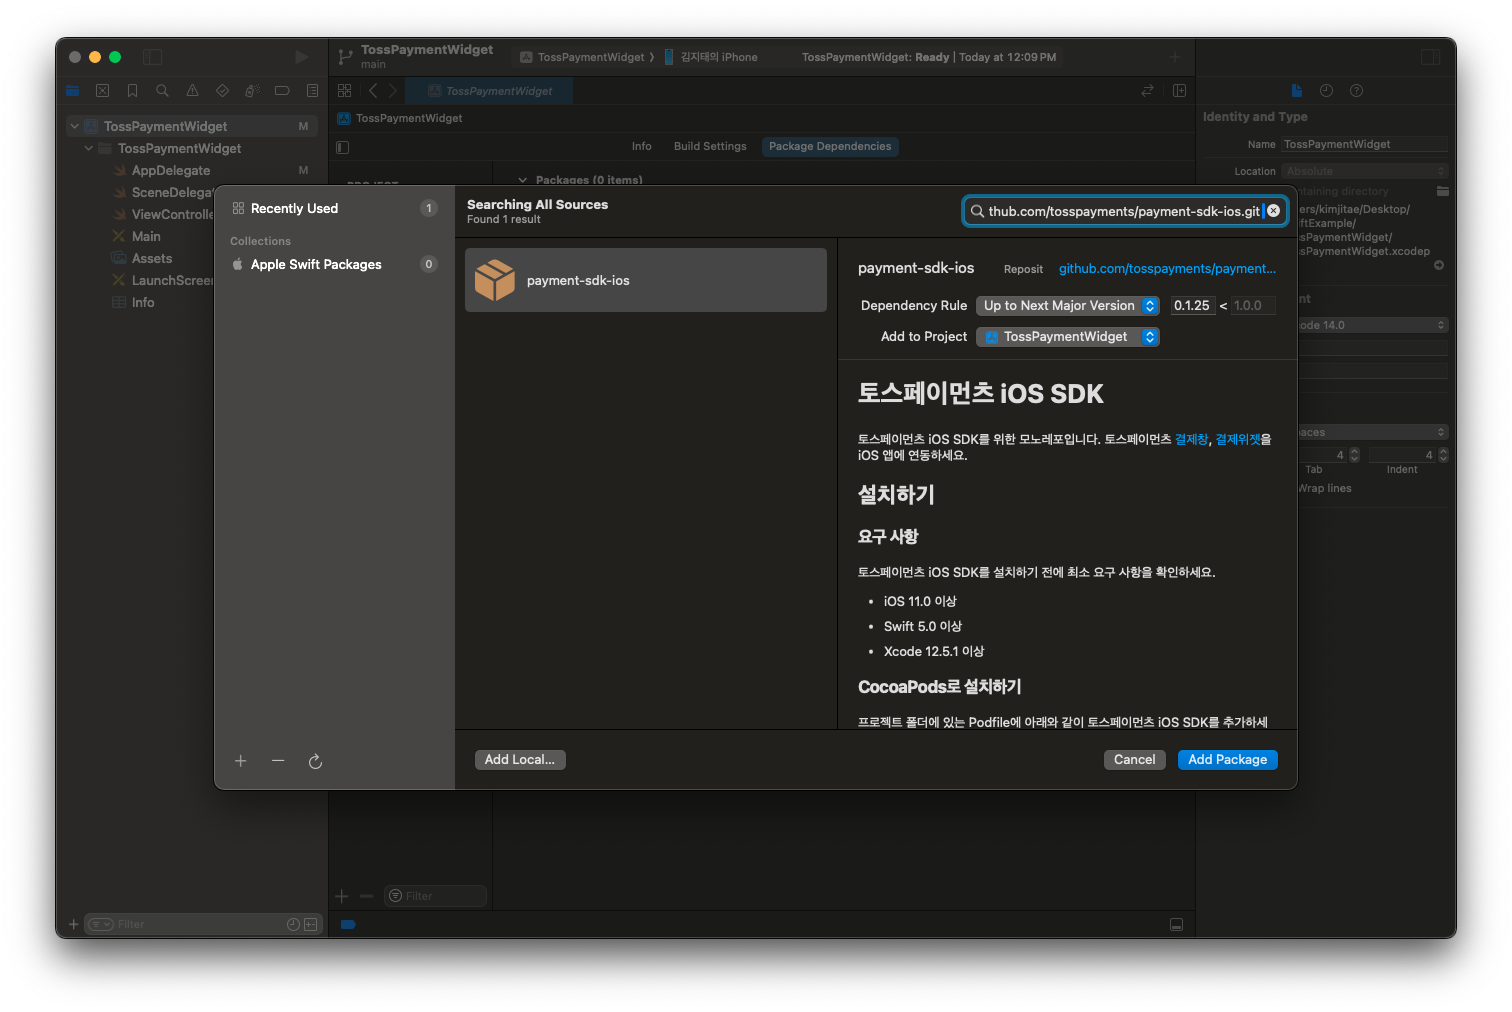Select the Quick Help inspector icon
This screenshot has width=1512, height=1012.
(1356, 90)
